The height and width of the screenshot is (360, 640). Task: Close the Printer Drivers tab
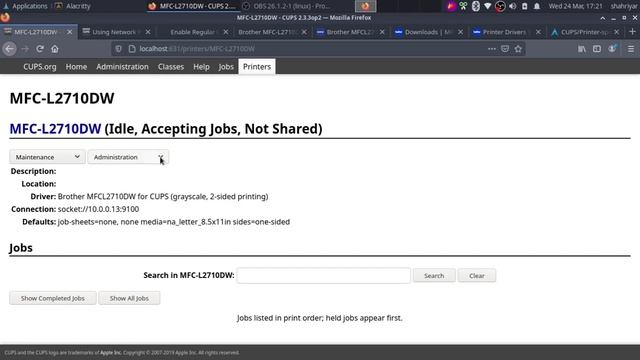pyautogui.click(x=538, y=32)
